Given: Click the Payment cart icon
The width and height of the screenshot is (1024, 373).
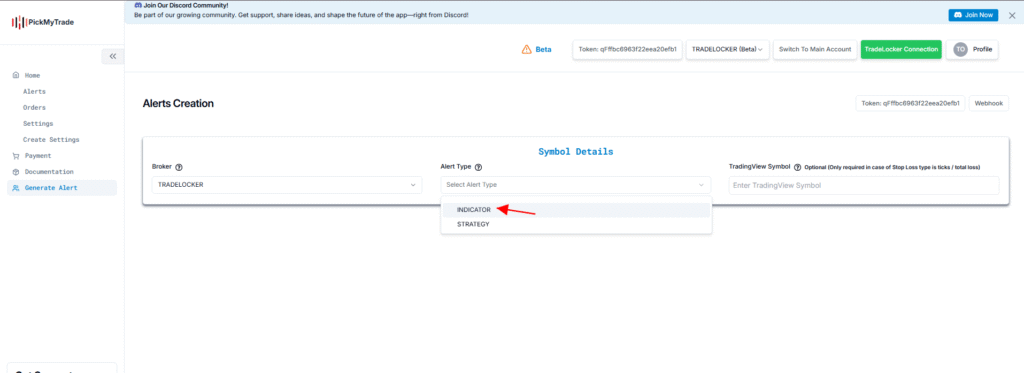Looking at the screenshot, I should tap(16, 156).
